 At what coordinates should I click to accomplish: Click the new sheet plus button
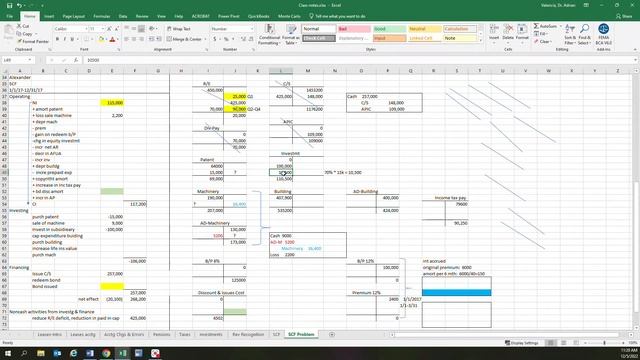point(332,334)
